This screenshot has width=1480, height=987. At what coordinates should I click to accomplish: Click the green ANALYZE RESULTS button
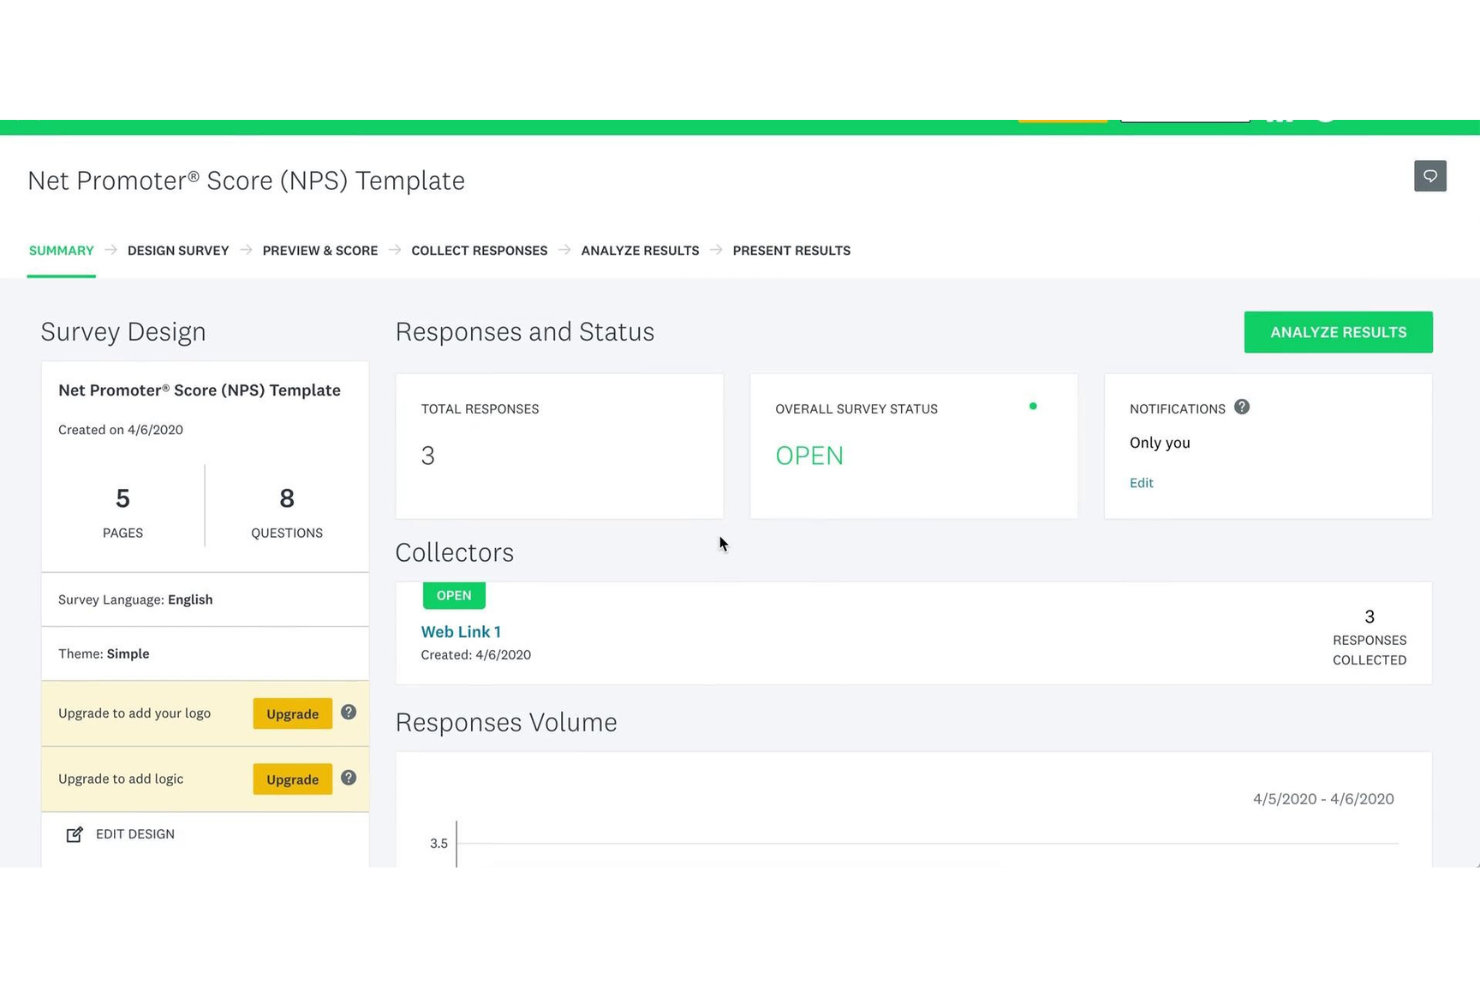[x=1338, y=331]
